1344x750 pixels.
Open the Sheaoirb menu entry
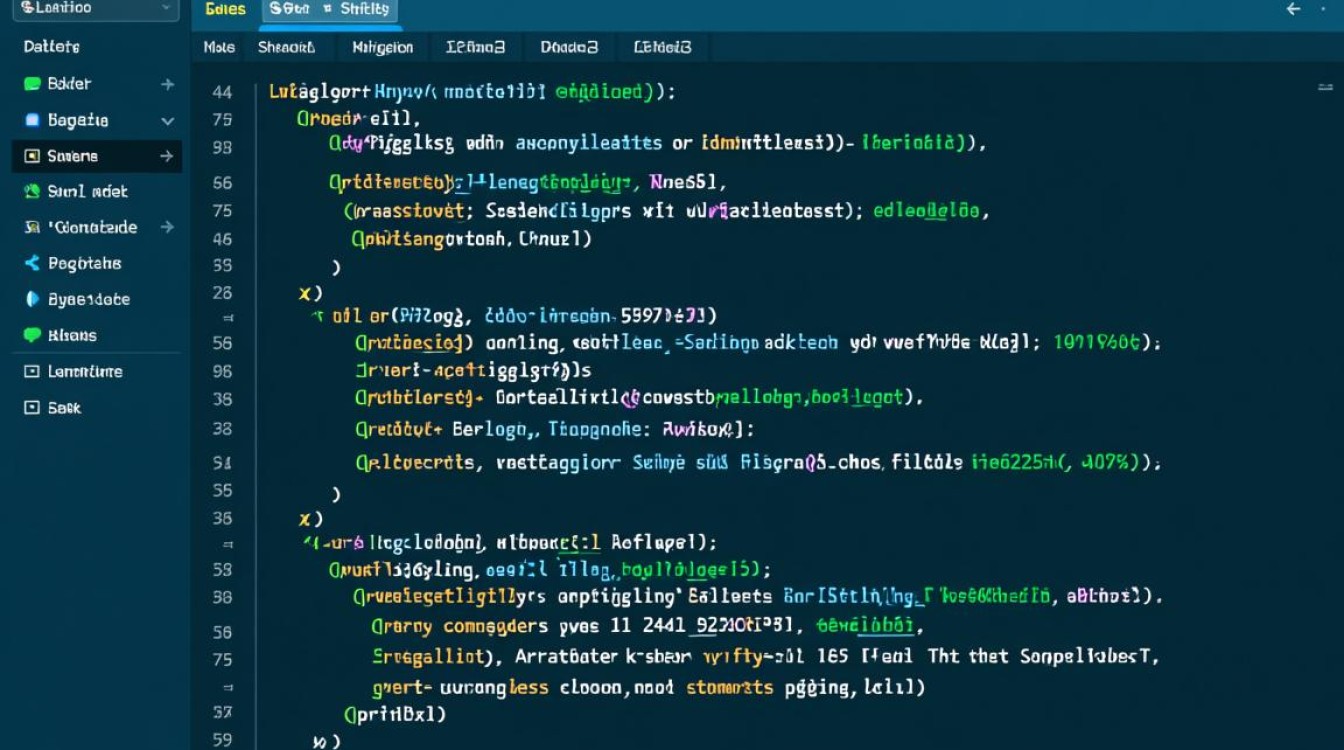(x=287, y=47)
